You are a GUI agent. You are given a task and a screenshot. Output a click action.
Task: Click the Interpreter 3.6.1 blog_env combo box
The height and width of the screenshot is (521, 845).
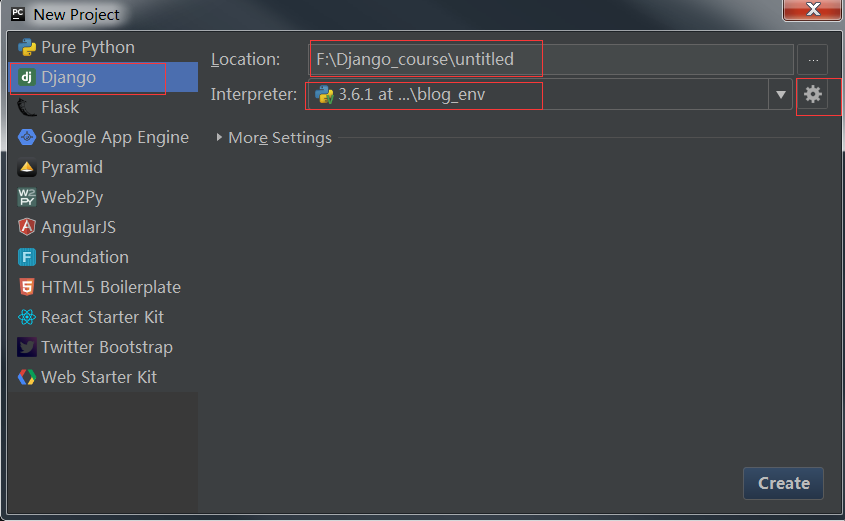550,95
